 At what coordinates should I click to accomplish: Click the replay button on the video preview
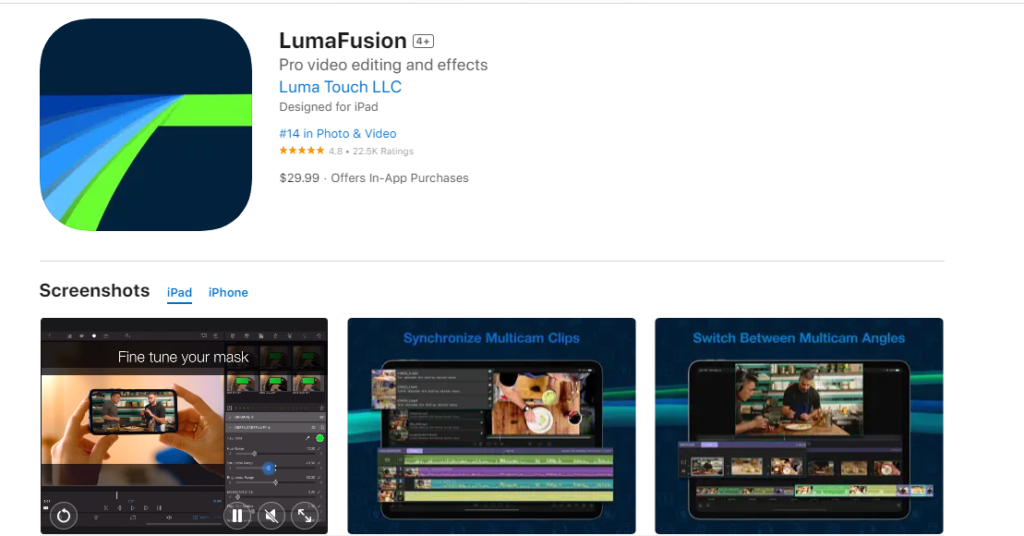click(x=63, y=516)
